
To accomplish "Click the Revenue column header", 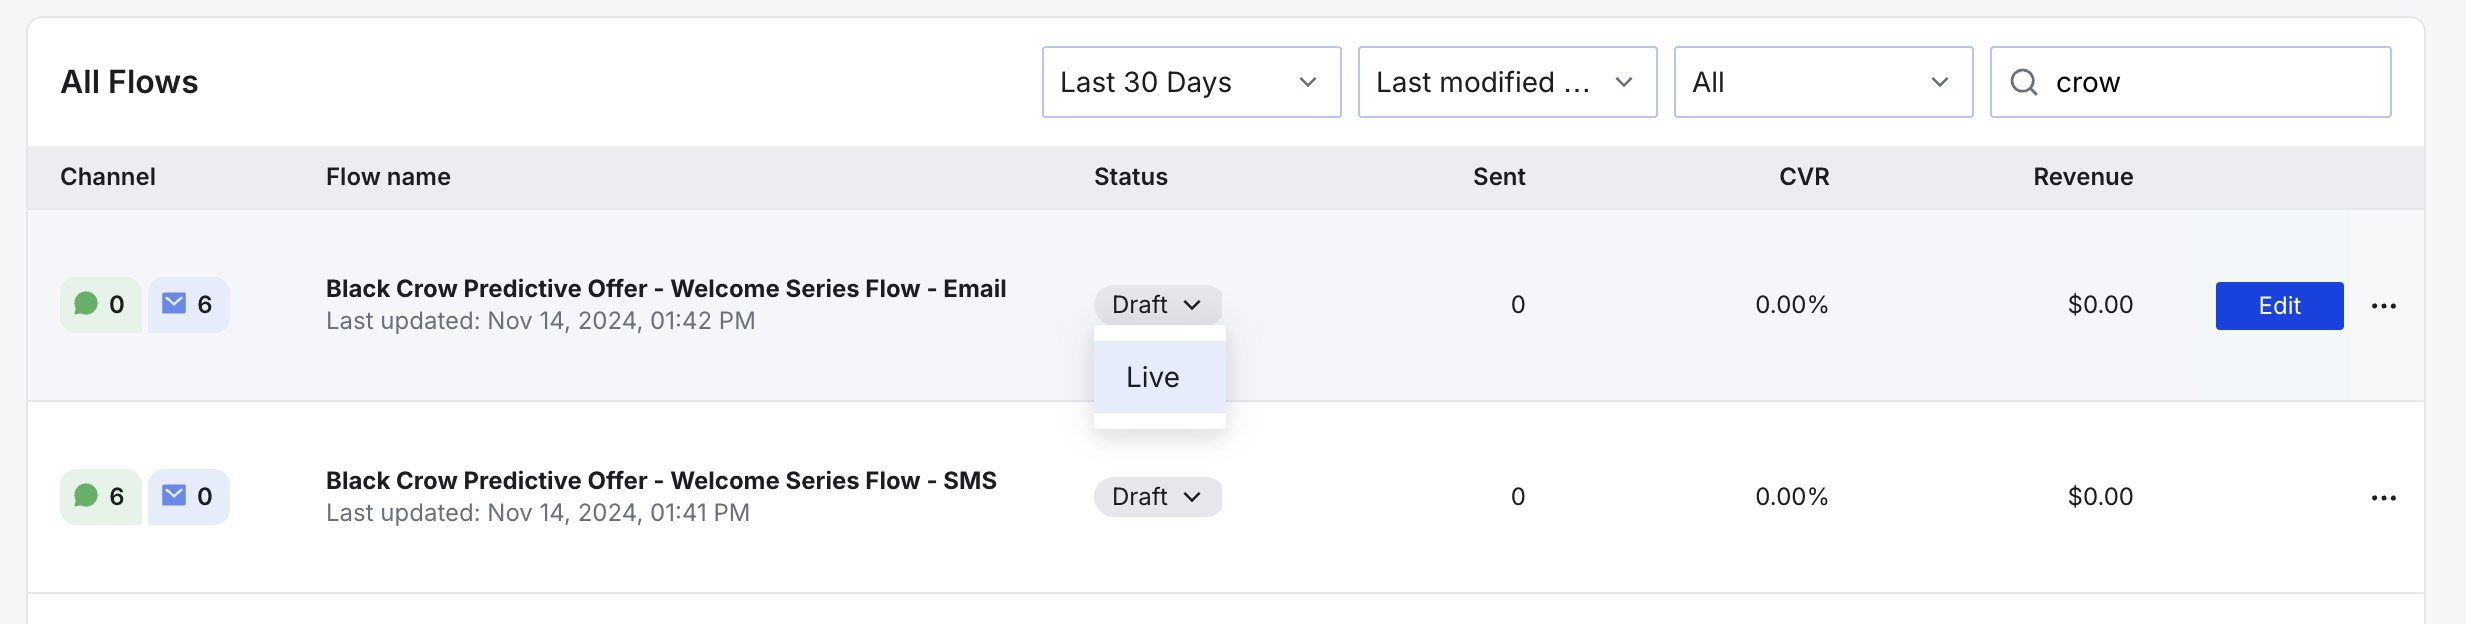I will (2082, 177).
